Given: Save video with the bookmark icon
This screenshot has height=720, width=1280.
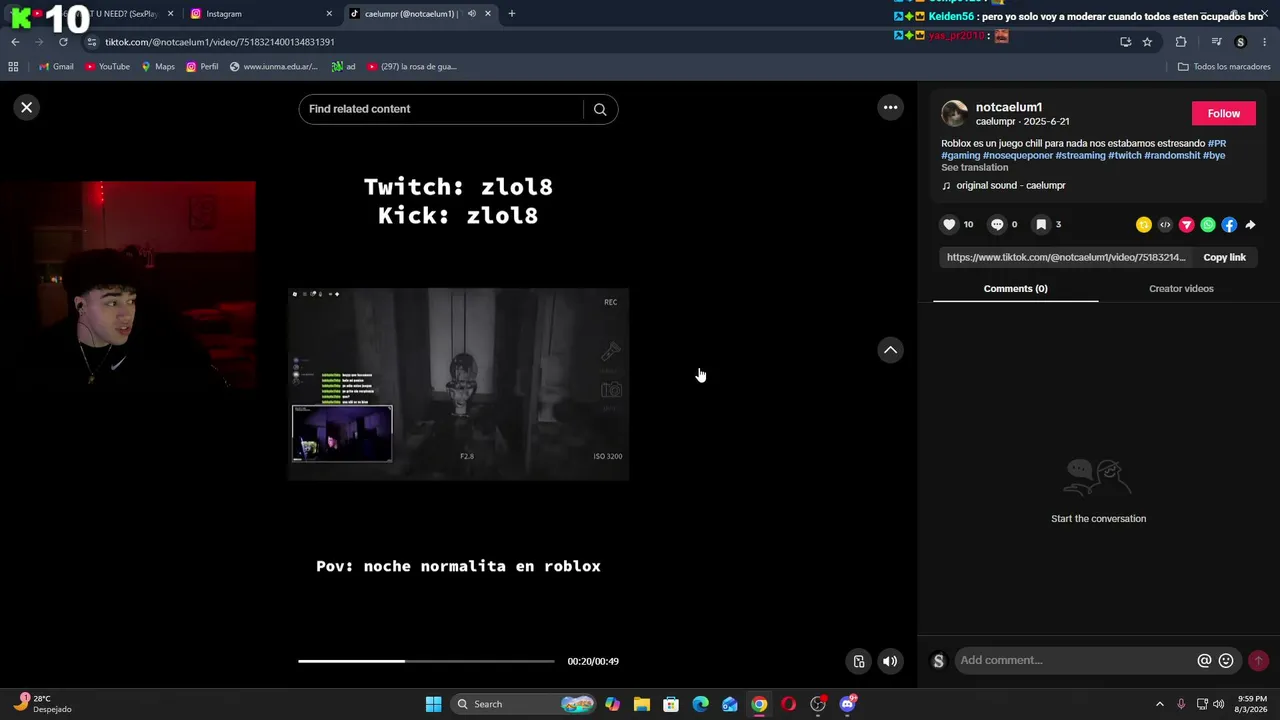Looking at the screenshot, I should [x=1041, y=224].
